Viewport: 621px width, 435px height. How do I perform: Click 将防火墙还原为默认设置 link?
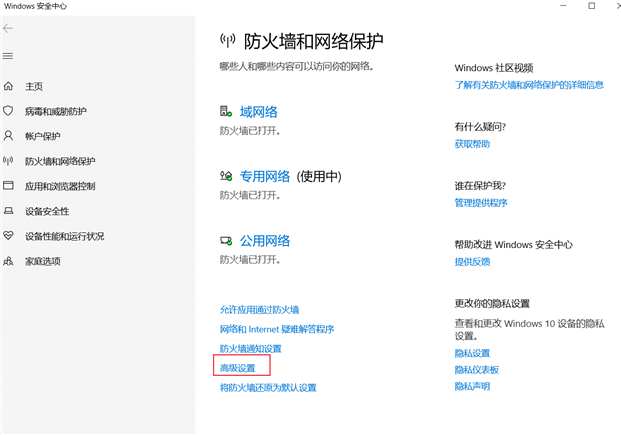[268, 387]
